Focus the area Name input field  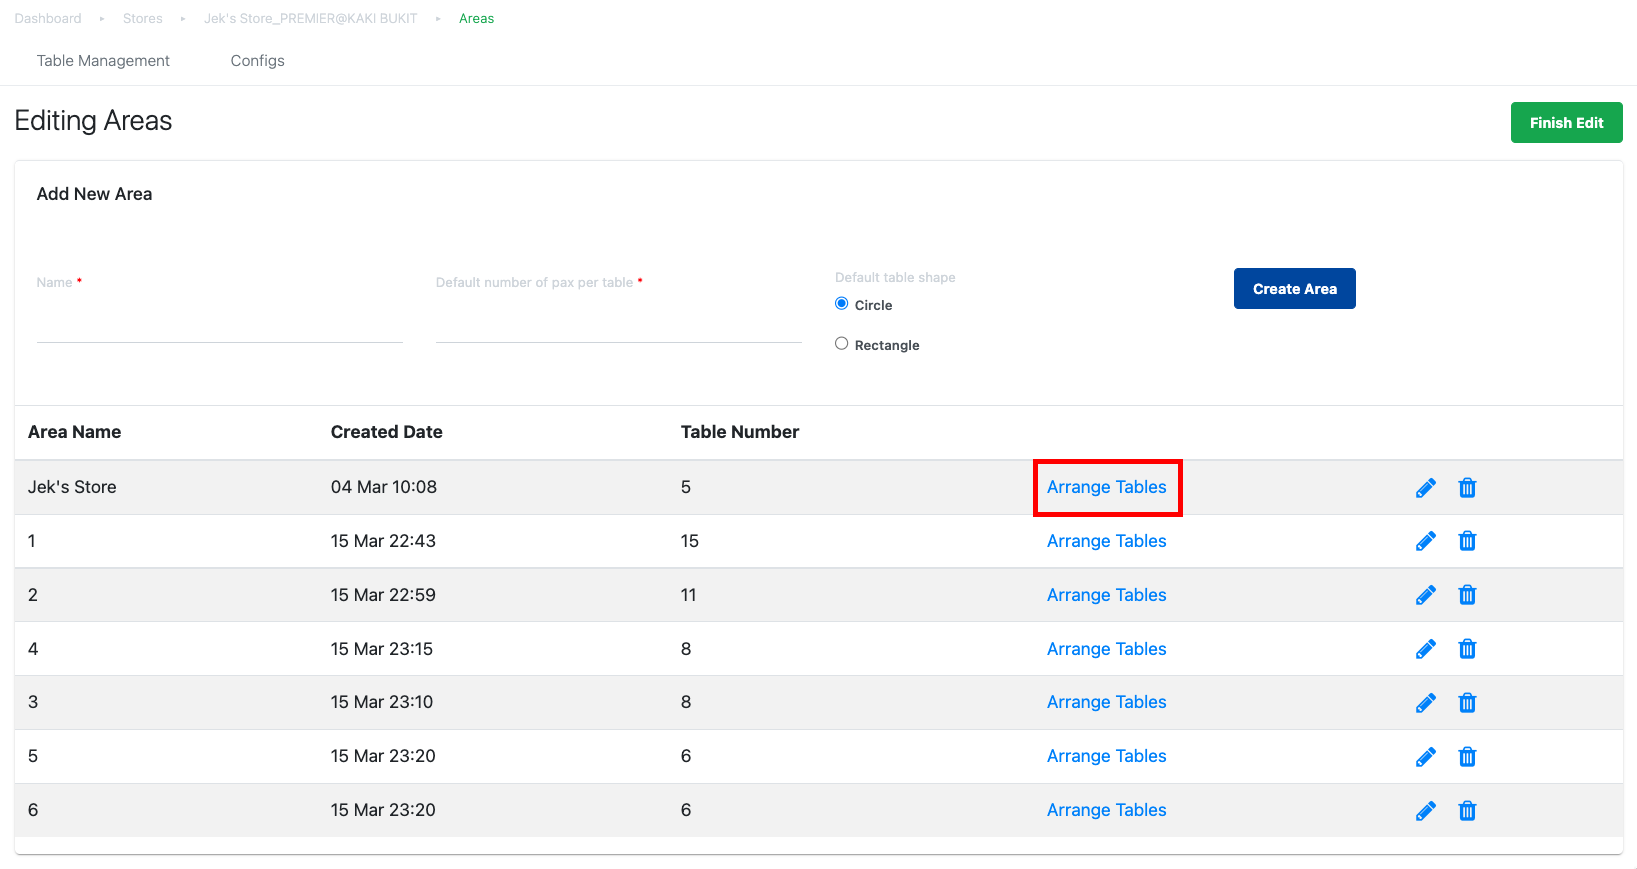[x=220, y=323]
